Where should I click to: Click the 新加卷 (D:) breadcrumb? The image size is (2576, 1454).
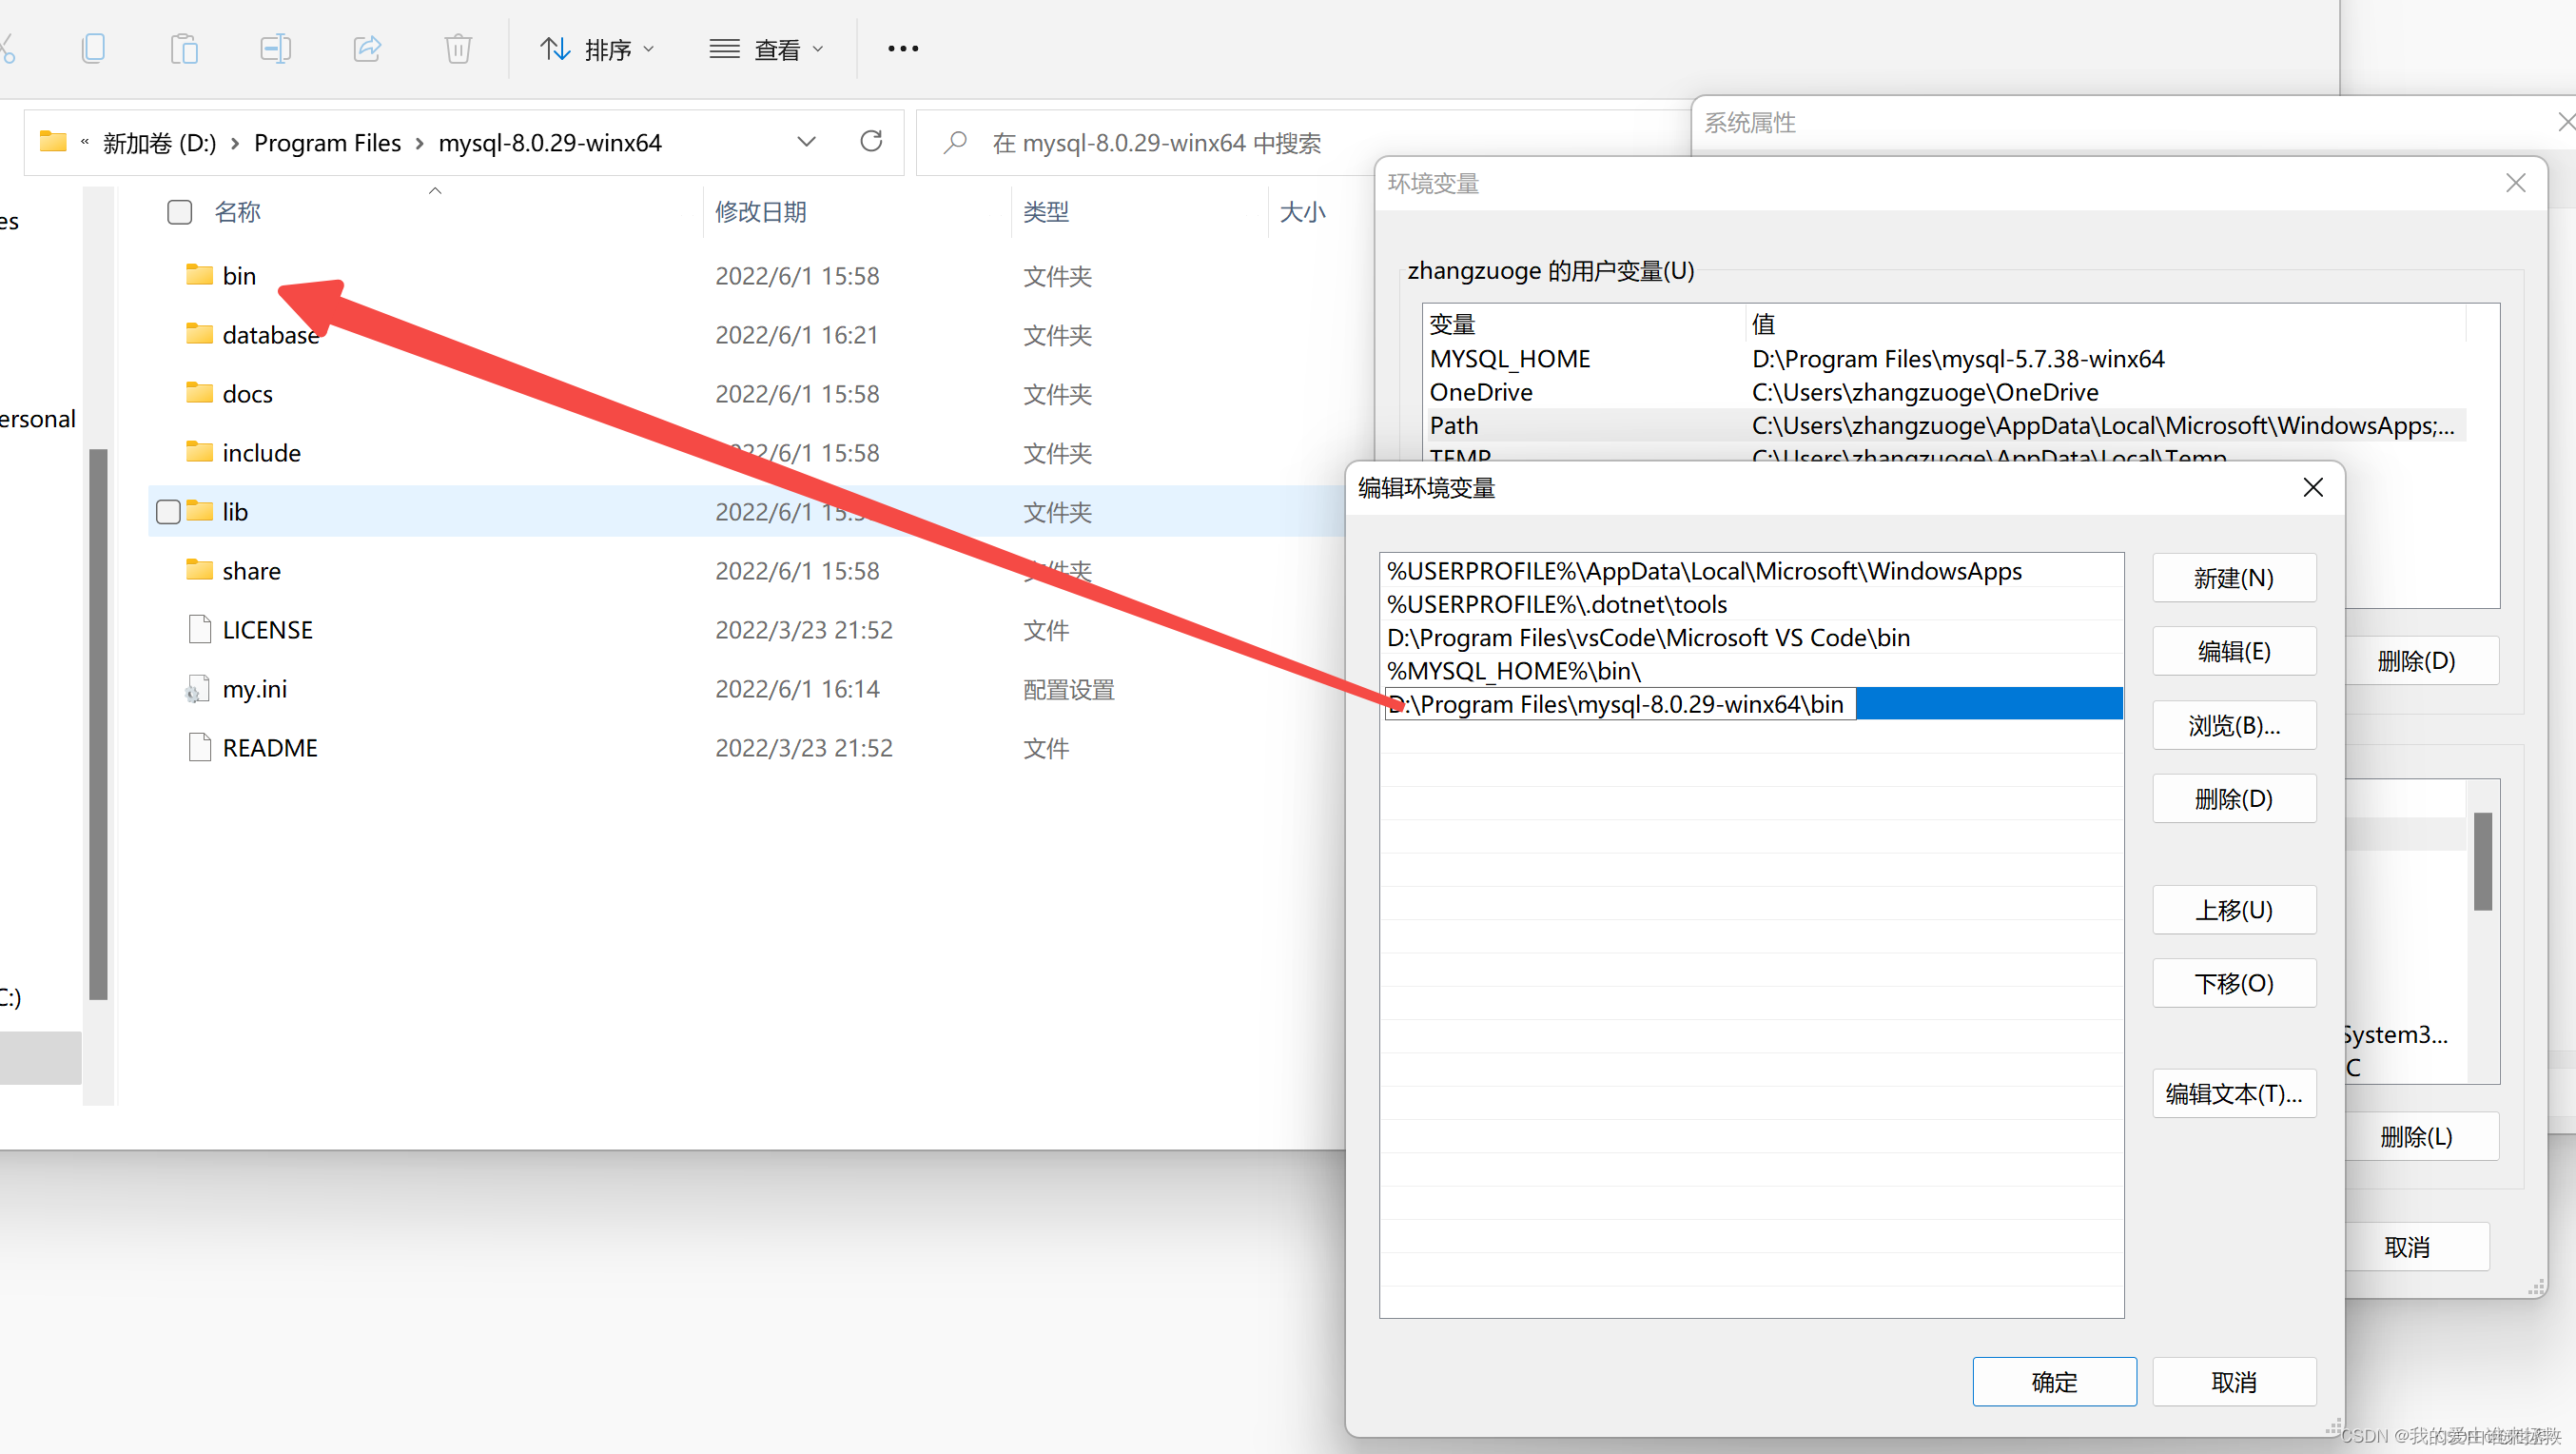pyautogui.click(x=159, y=143)
